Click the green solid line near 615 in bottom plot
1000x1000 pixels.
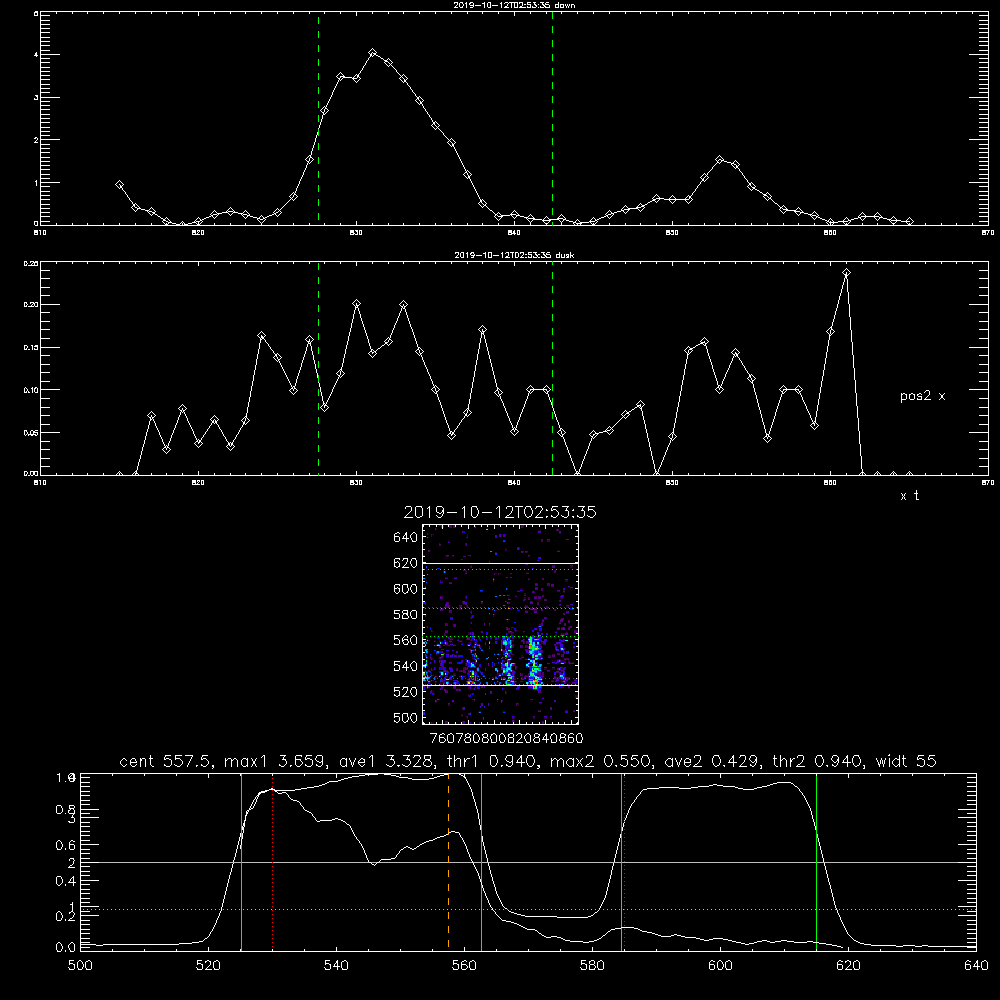pyautogui.click(x=816, y=861)
